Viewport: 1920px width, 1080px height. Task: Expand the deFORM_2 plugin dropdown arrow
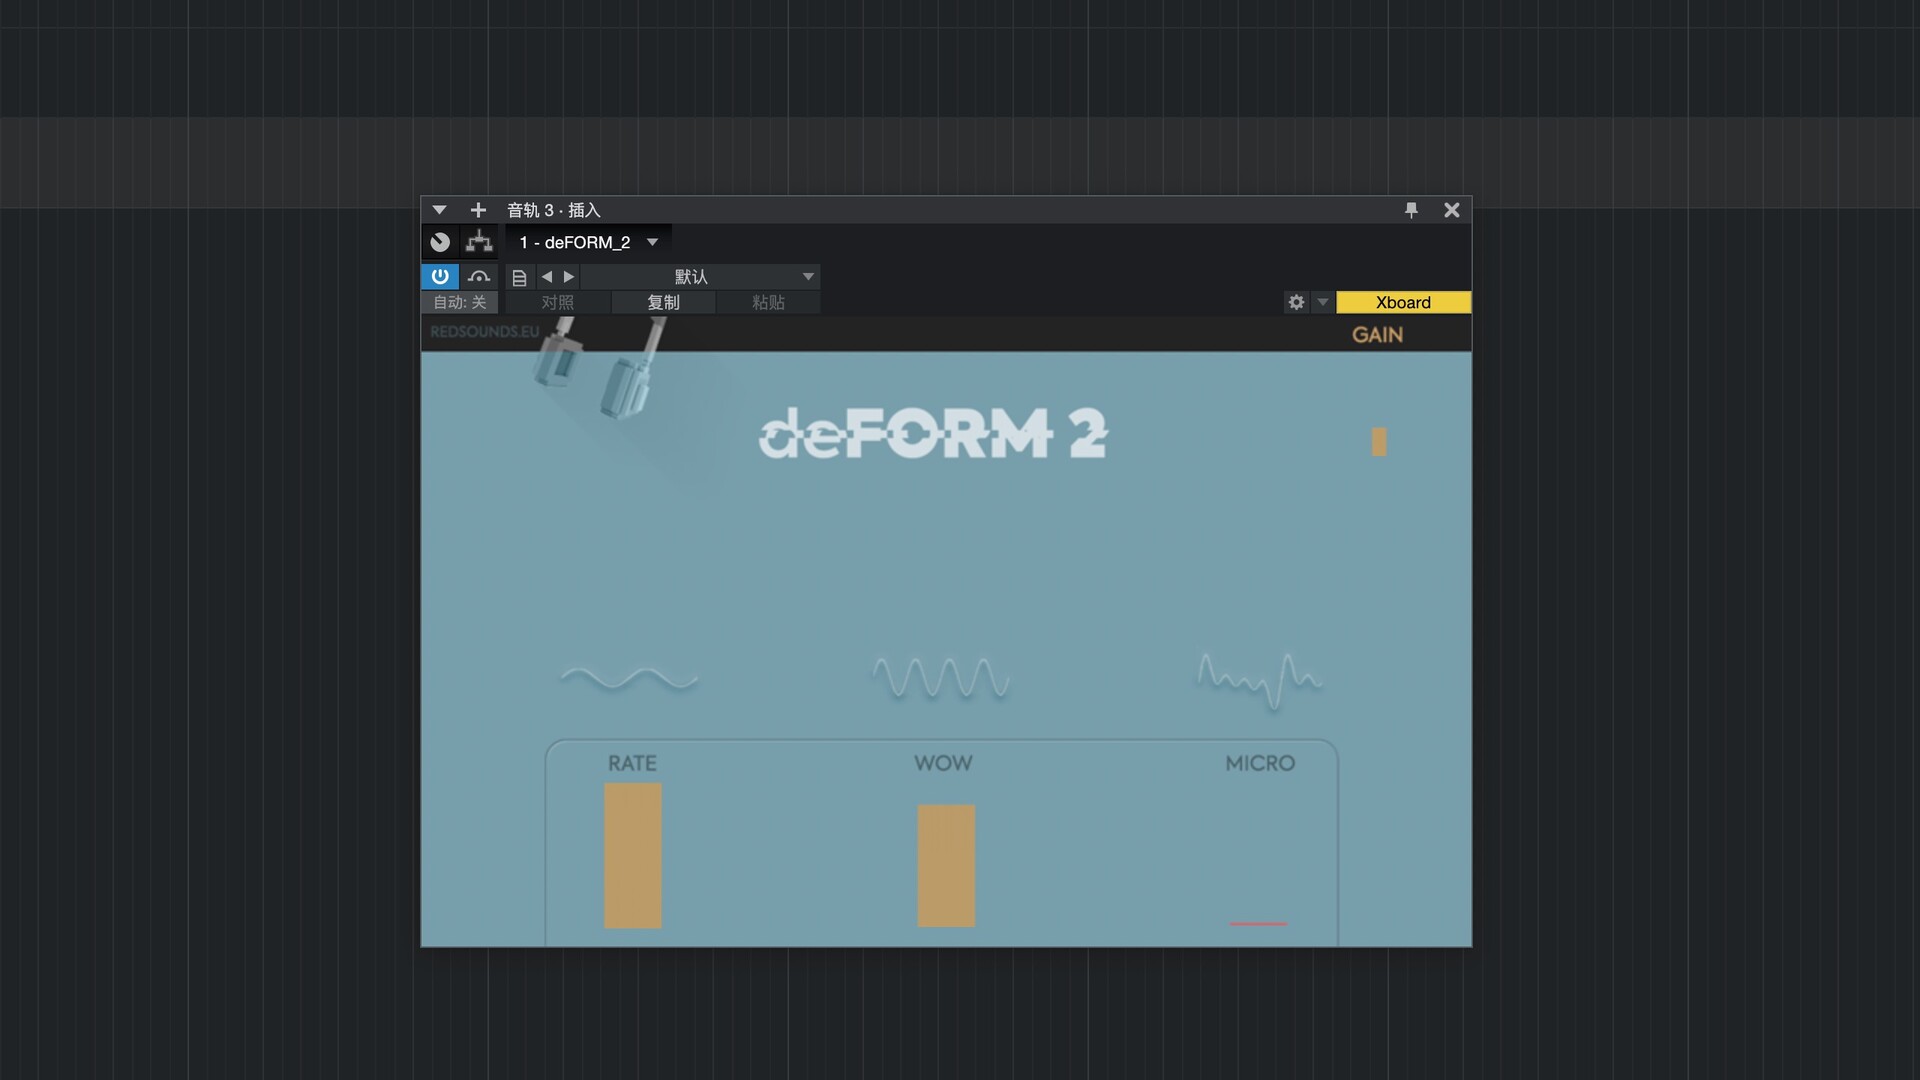point(652,242)
